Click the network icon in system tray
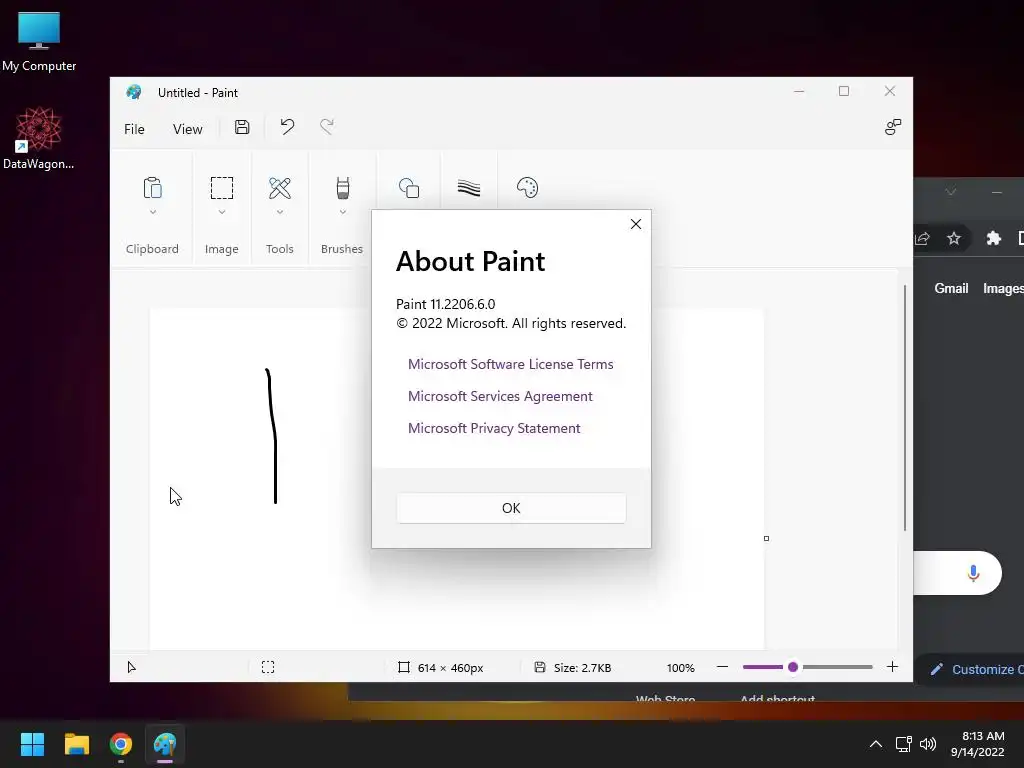1024x768 pixels. (904, 744)
